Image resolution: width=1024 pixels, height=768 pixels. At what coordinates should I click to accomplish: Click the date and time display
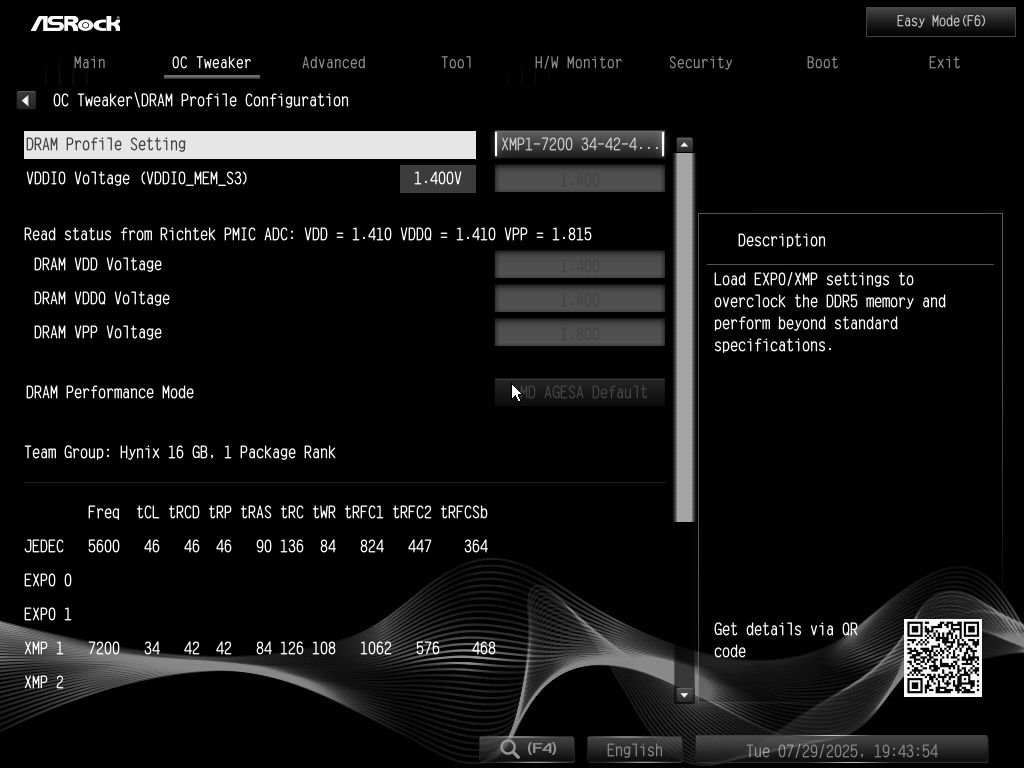tap(842, 750)
